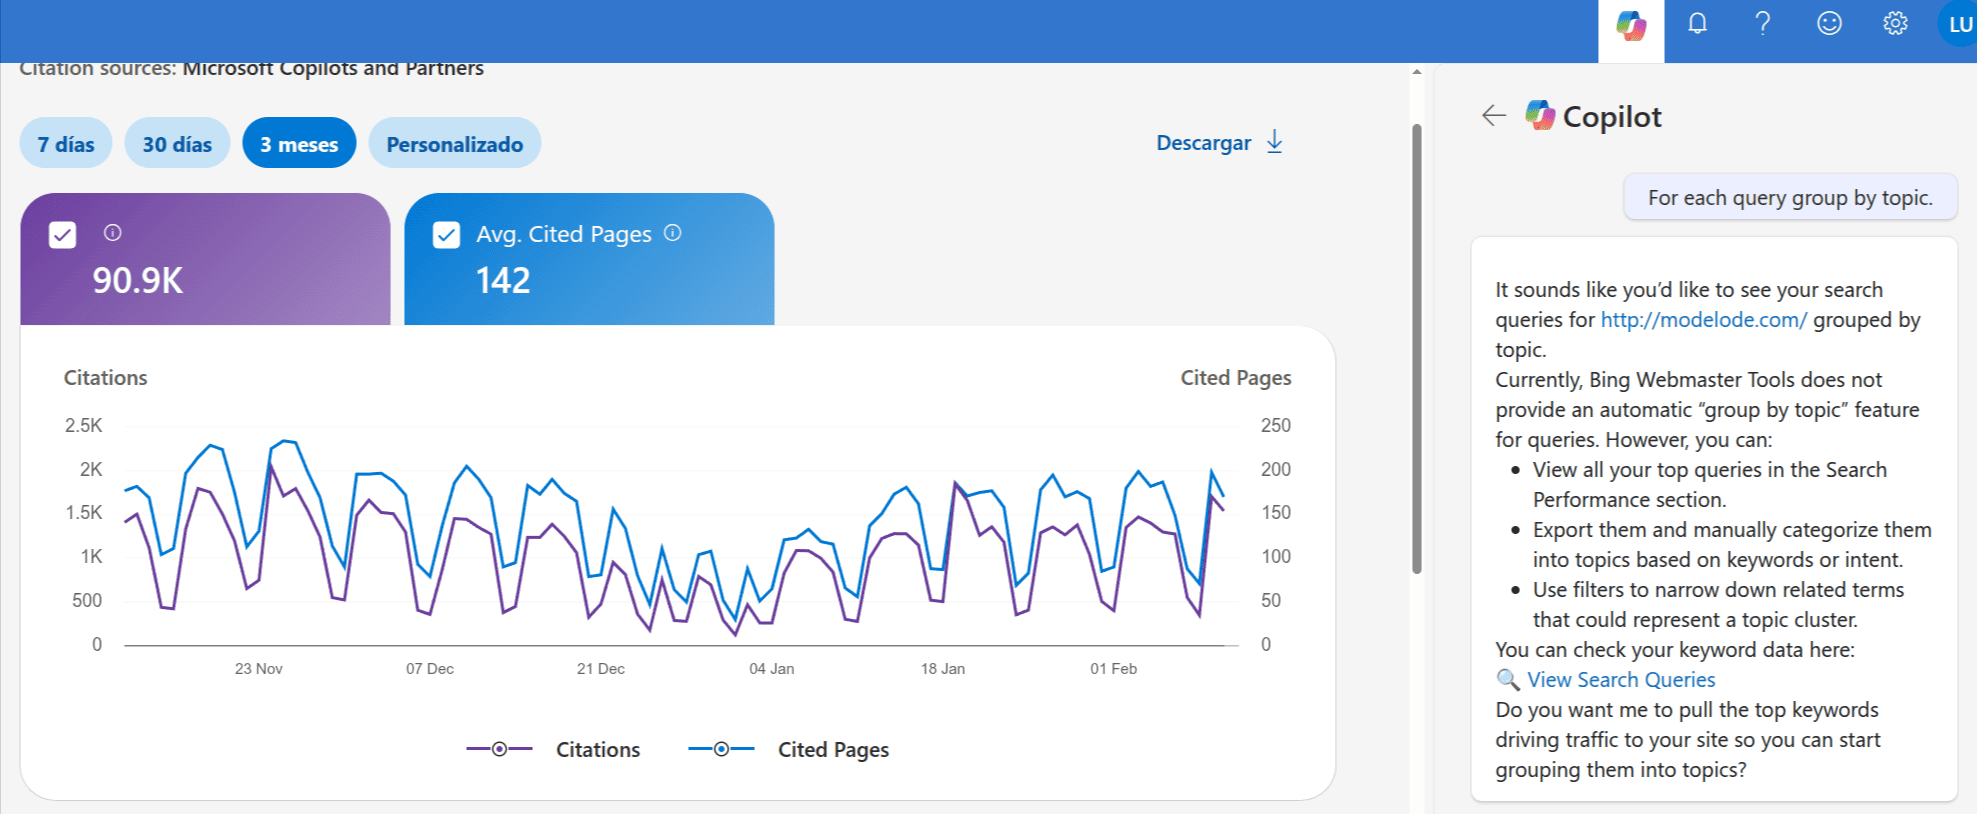Image resolution: width=1977 pixels, height=814 pixels.
Task: Download the report with Descargar
Action: click(x=1219, y=143)
